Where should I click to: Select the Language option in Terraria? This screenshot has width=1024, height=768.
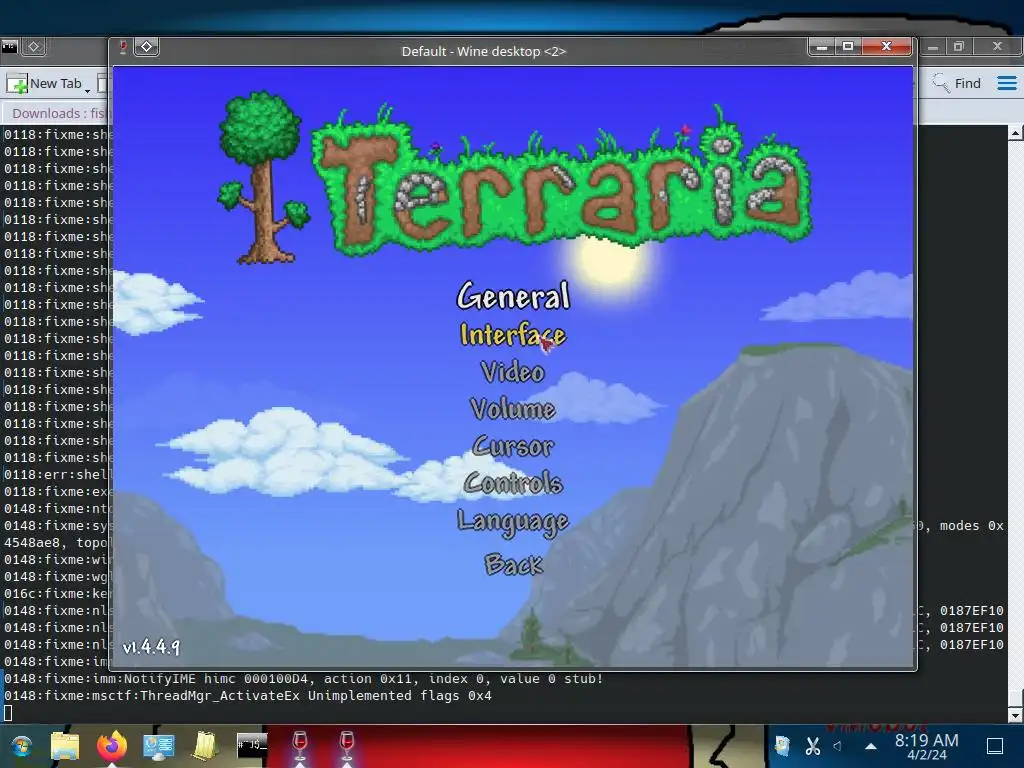[513, 522]
